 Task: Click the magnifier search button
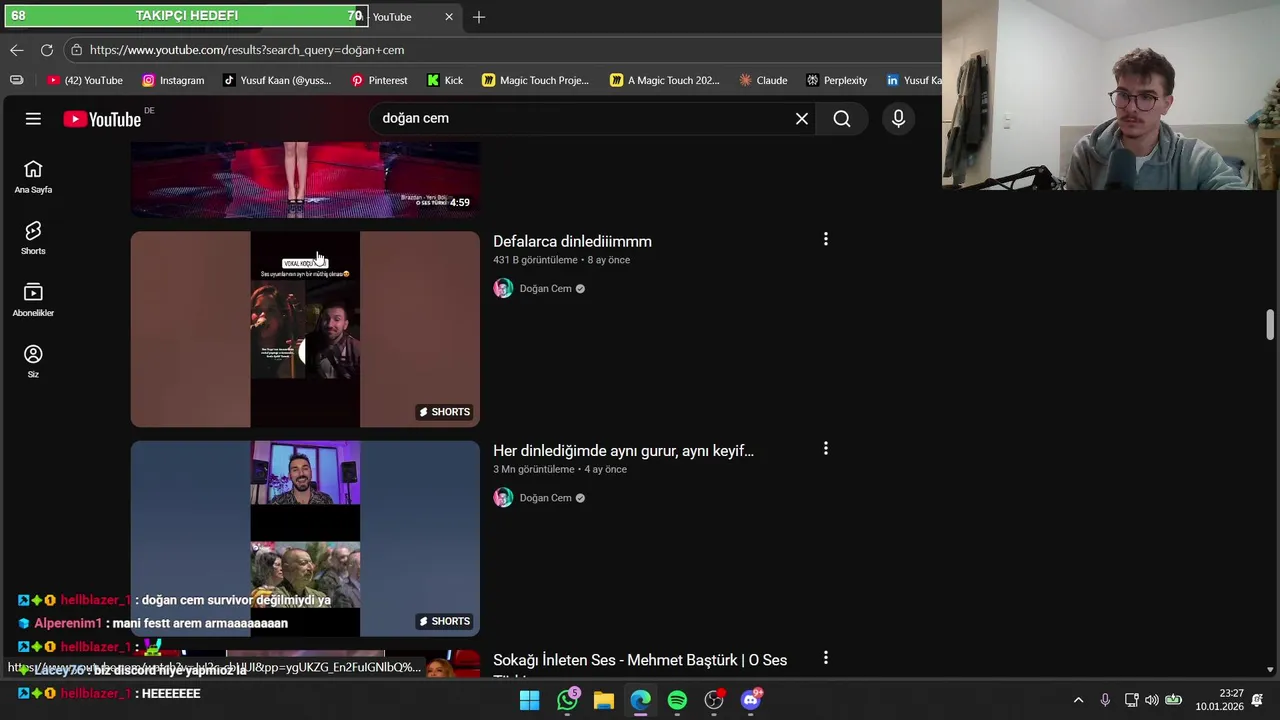842,119
